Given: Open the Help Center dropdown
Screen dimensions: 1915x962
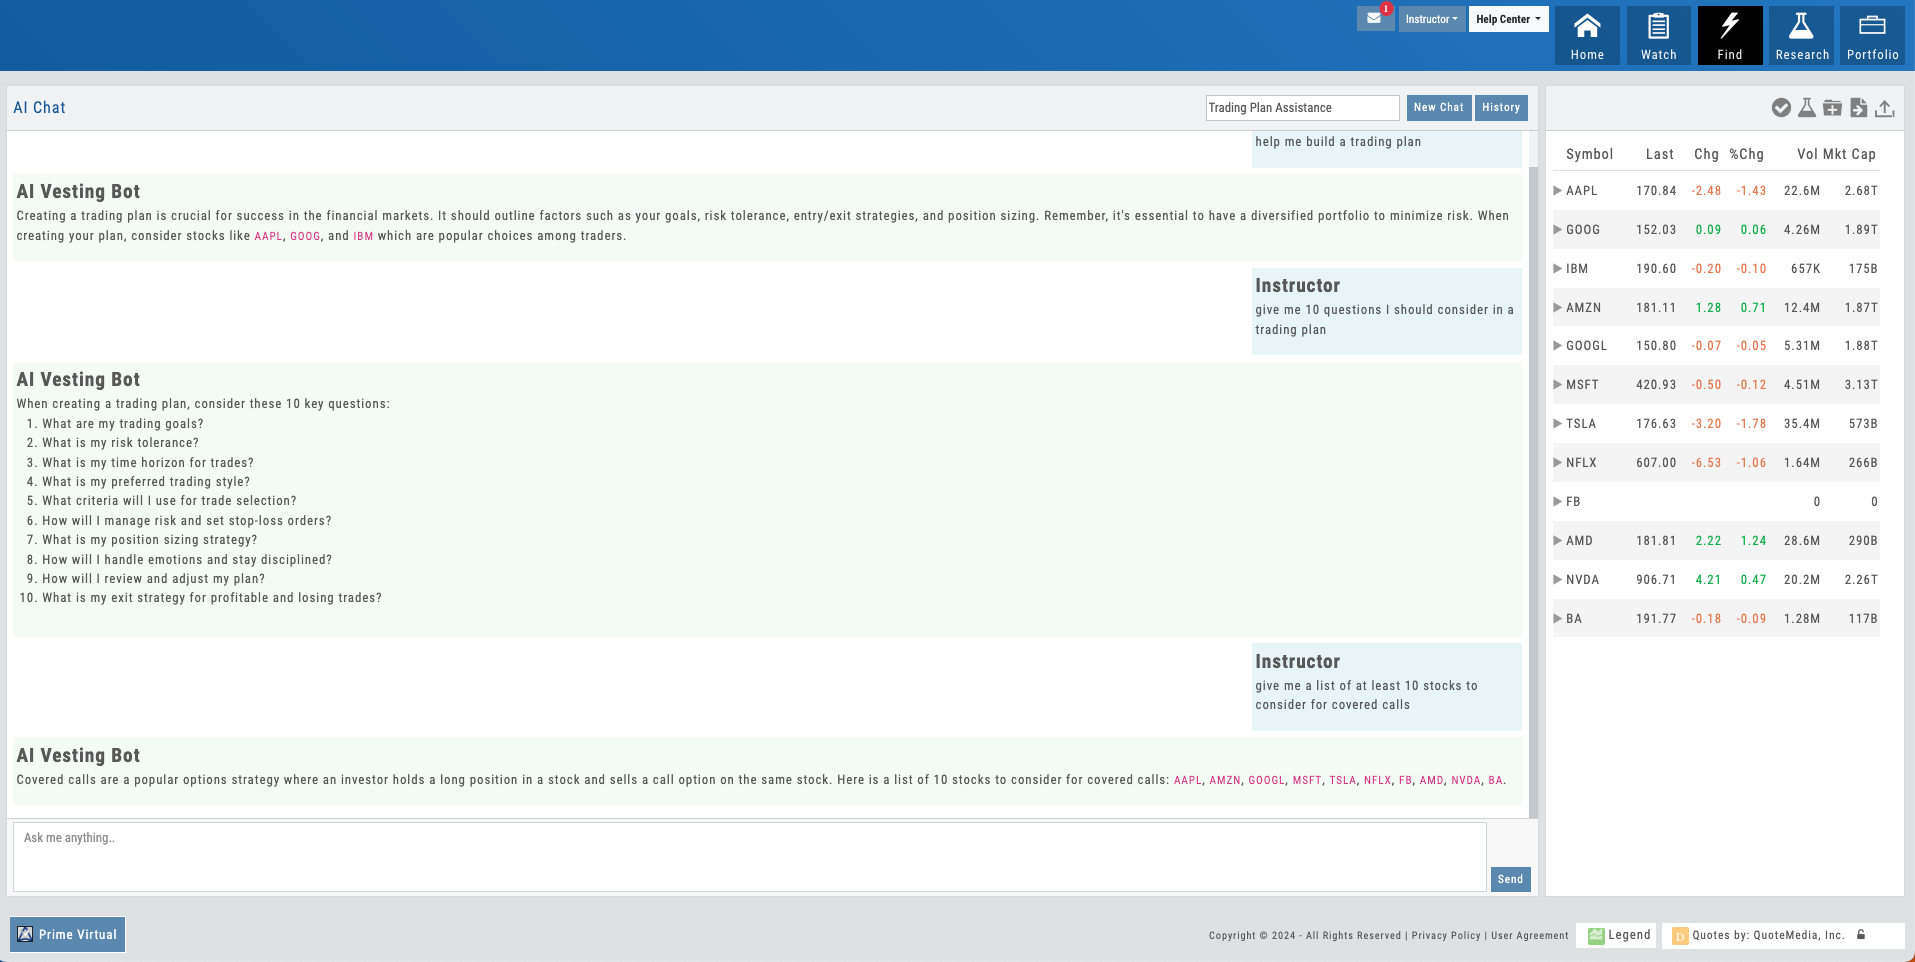Looking at the screenshot, I should (x=1508, y=19).
